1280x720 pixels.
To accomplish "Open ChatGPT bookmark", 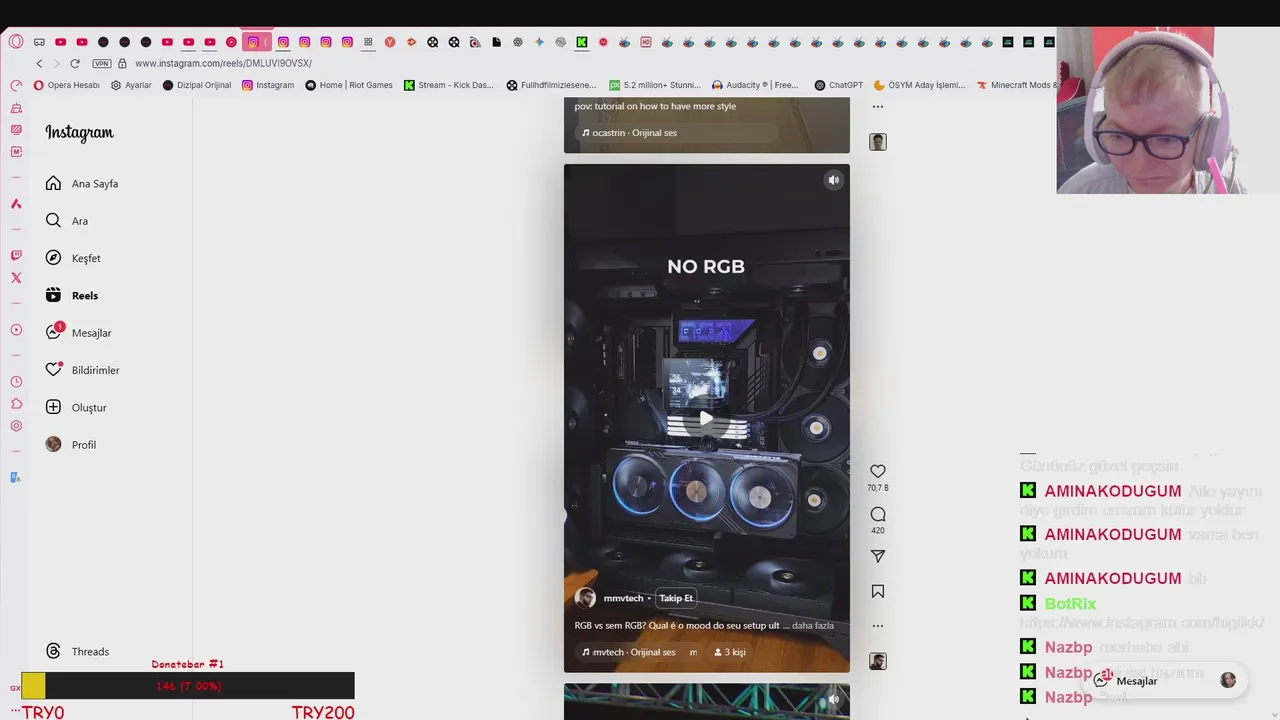I will pos(839,85).
